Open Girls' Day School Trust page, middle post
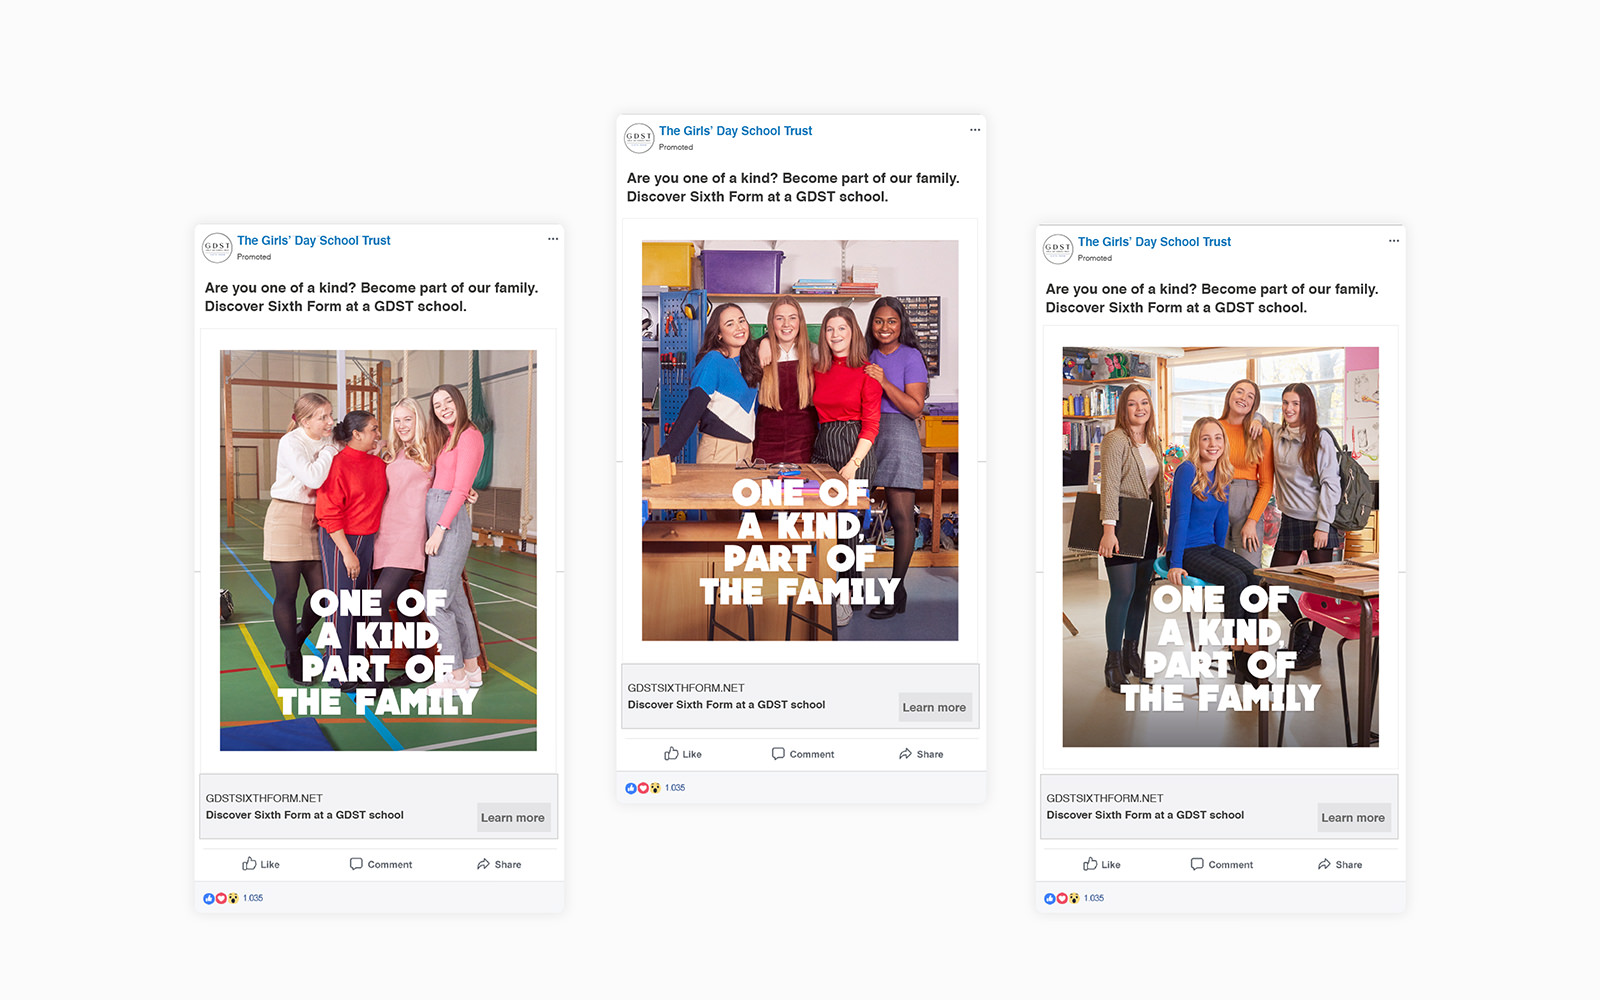Viewport: 1600px width, 1000px height. click(735, 131)
